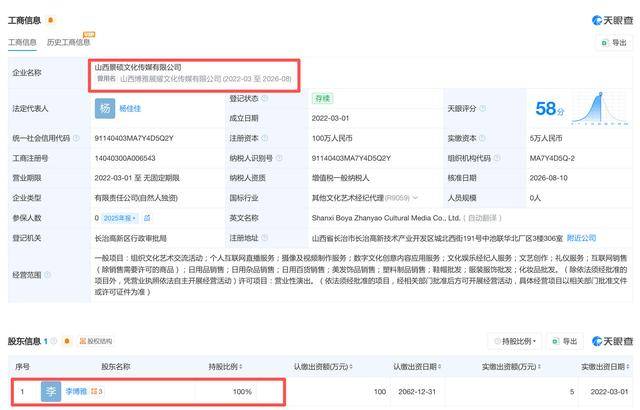The width and height of the screenshot is (640, 410).
Task: Expand the 国标行业 chevron after R9059
Action: point(416,198)
